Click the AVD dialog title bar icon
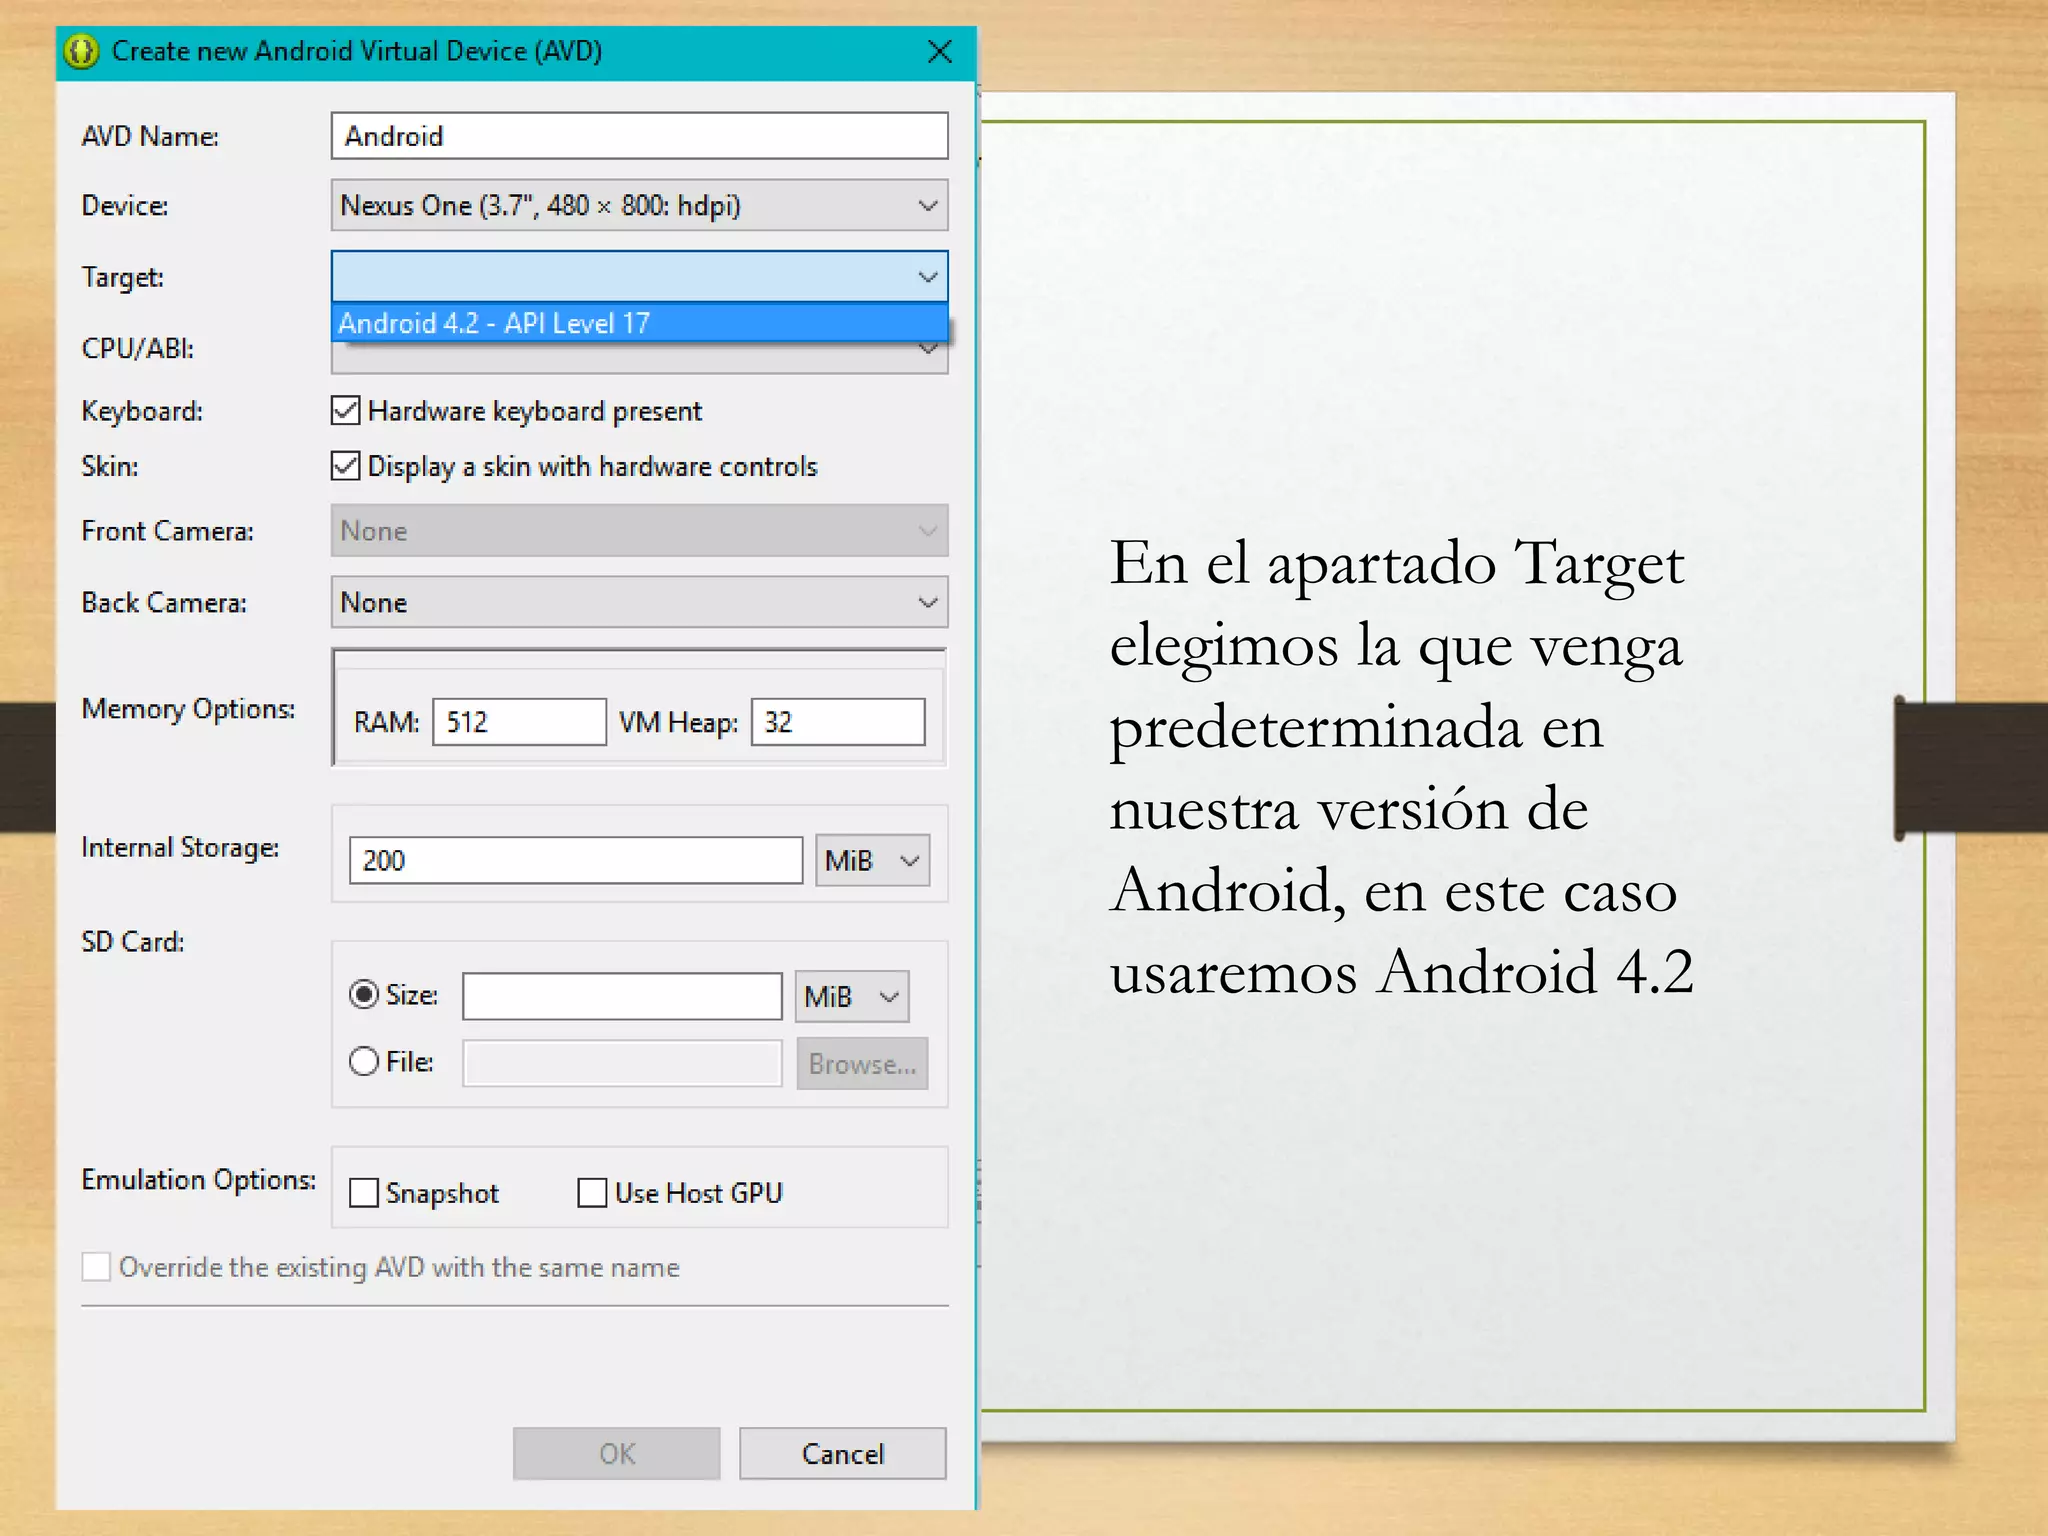This screenshot has height=1536, width=2048. pyautogui.click(x=82, y=51)
